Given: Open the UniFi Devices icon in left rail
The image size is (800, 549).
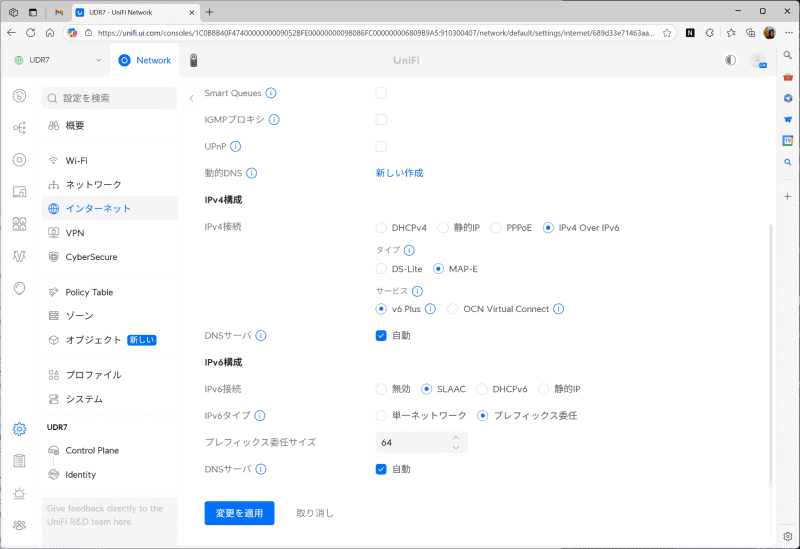Looking at the screenshot, I should 19,160.
